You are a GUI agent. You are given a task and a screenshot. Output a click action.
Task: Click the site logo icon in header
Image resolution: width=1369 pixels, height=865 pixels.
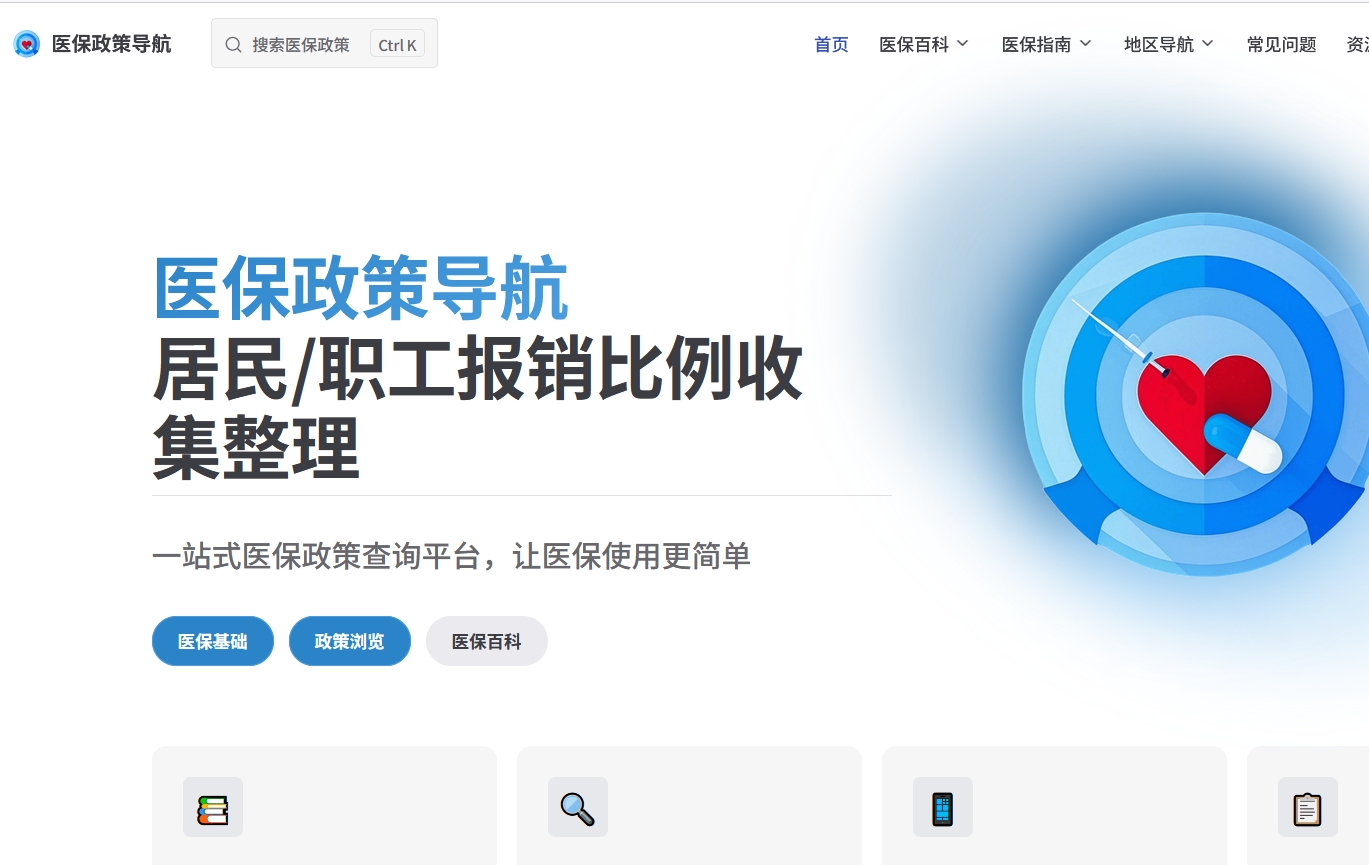click(27, 44)
